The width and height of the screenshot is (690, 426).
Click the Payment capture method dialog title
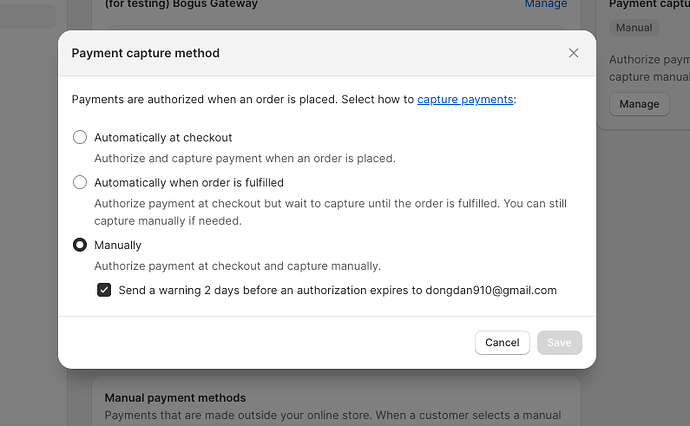(x=146, y=53)
